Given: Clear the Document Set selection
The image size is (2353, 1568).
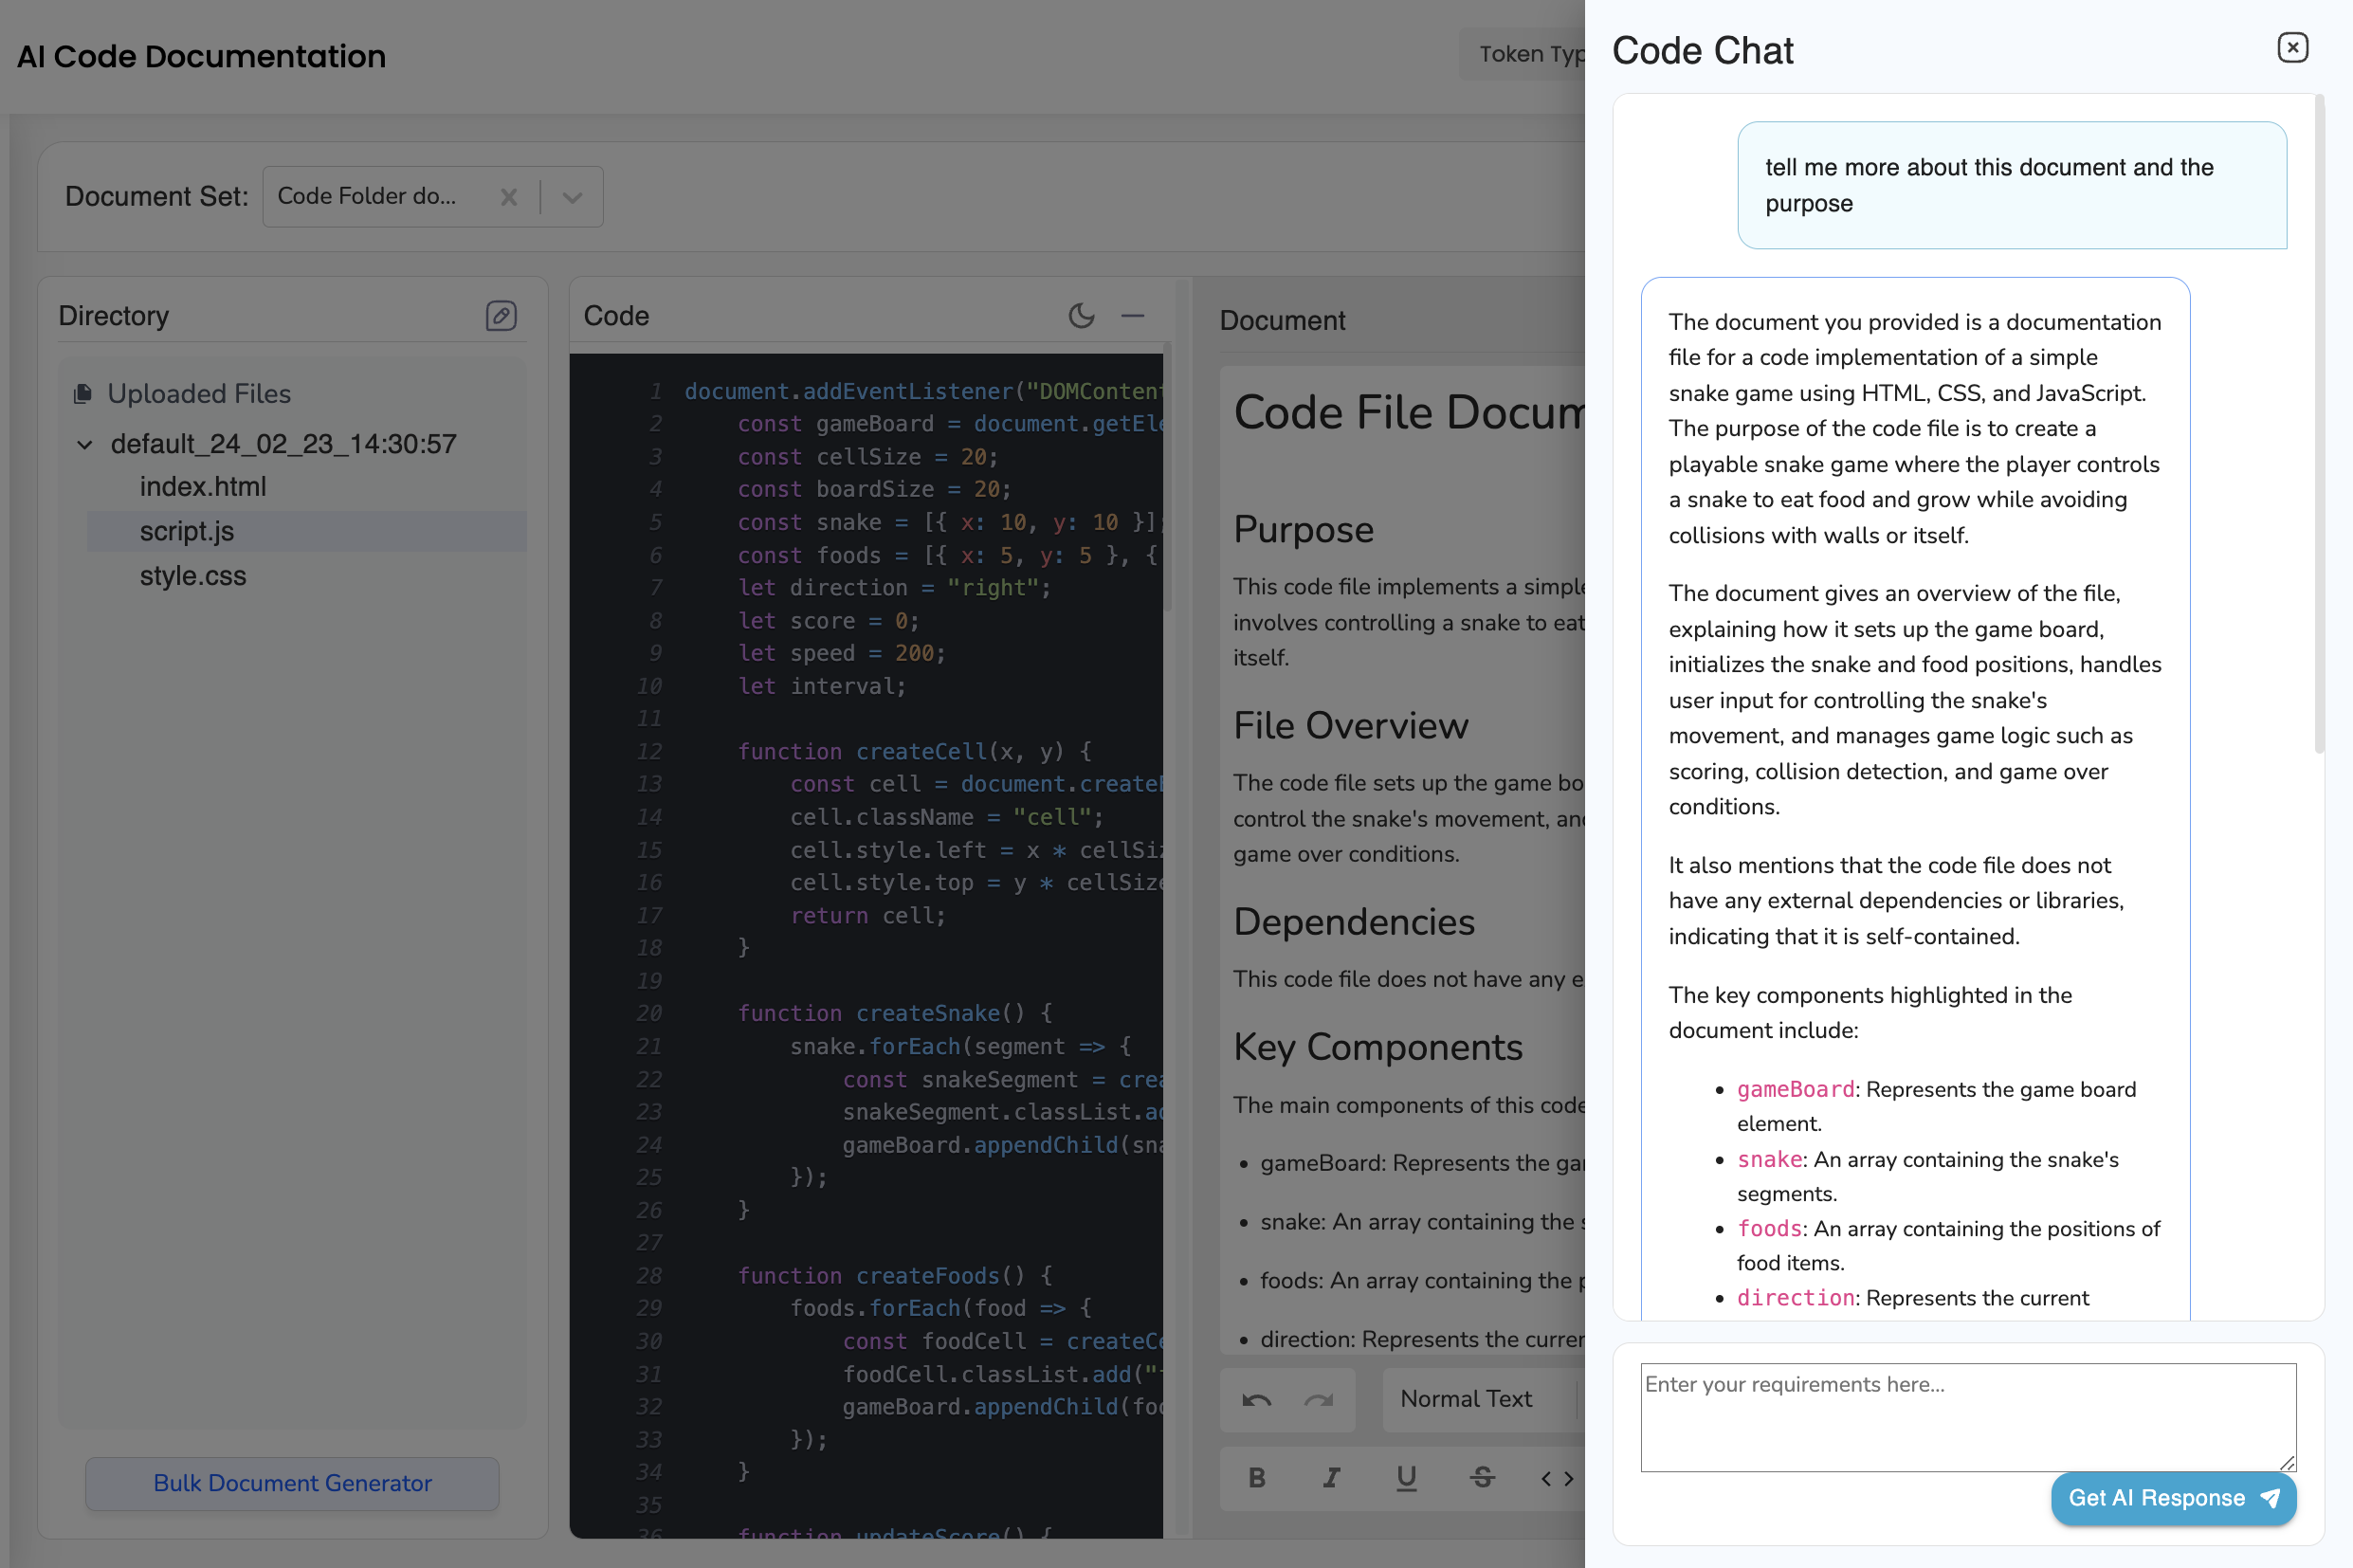Looking at the screenshot, I should click(x=509, y=197).
